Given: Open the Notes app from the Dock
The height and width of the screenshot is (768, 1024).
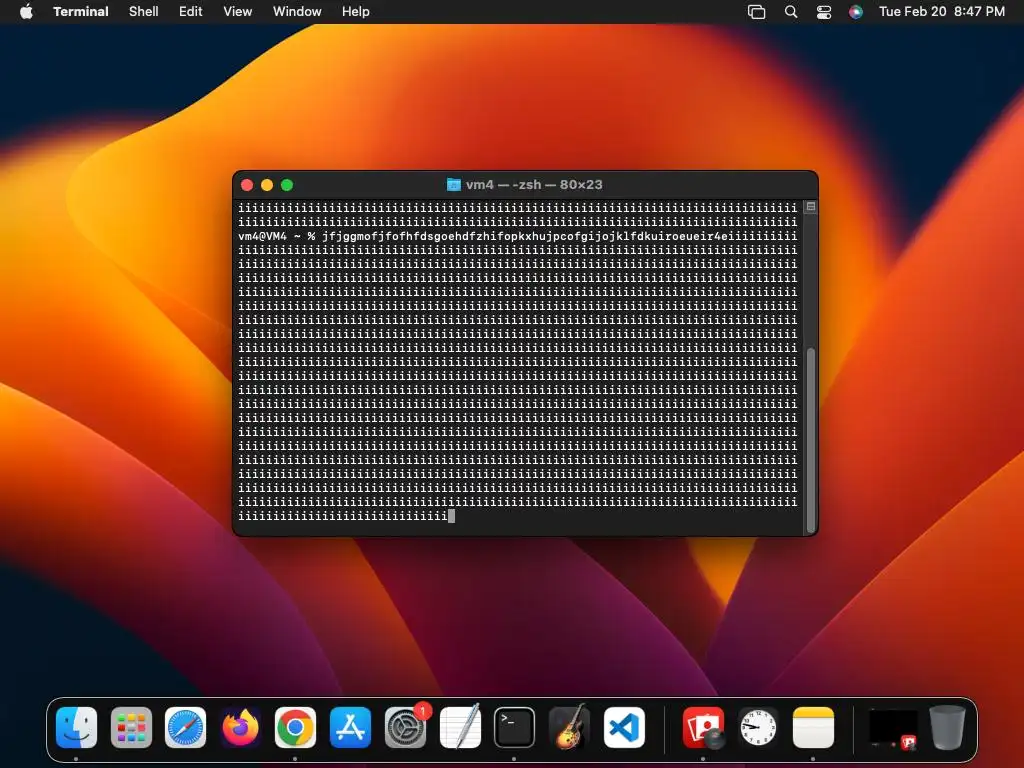Looking at the screenshot, I should [x=812, y=727].
